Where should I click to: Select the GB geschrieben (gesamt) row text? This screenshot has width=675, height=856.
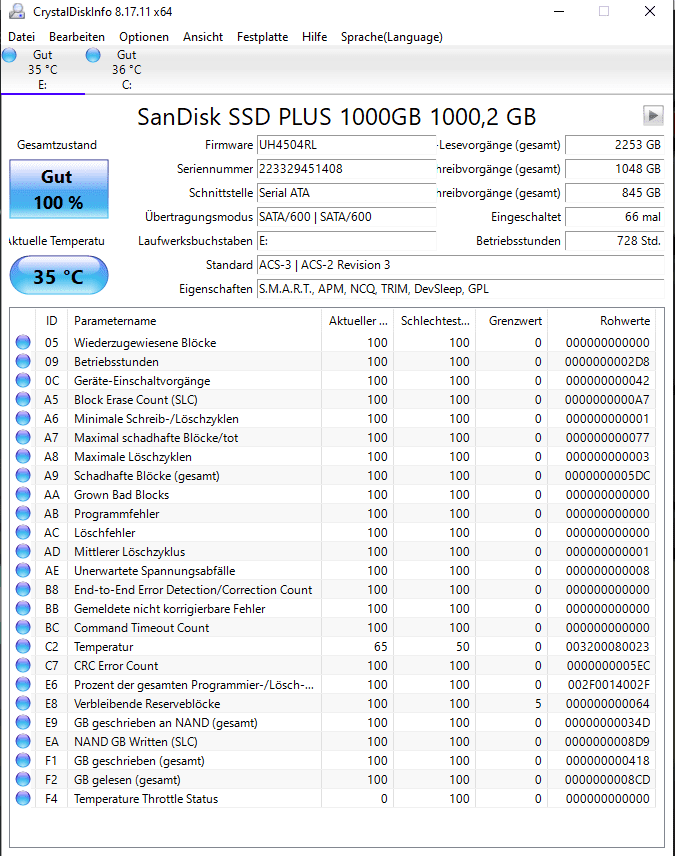[x=139, y=760]
